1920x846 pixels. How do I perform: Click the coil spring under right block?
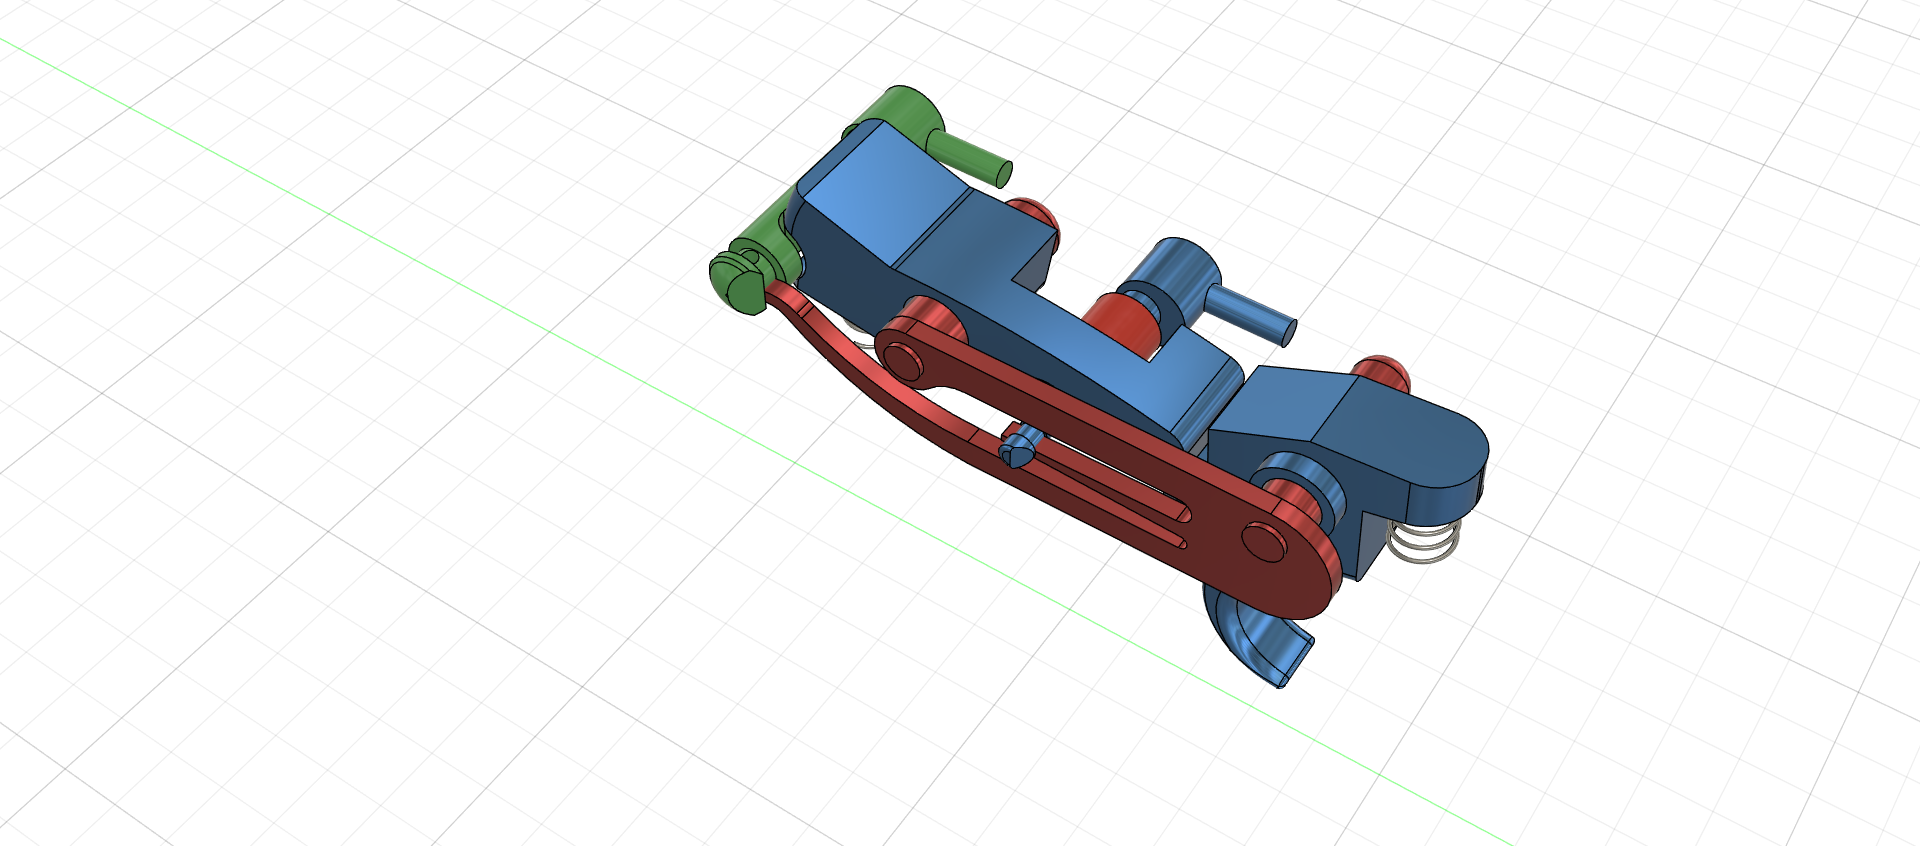point(1424,541)
